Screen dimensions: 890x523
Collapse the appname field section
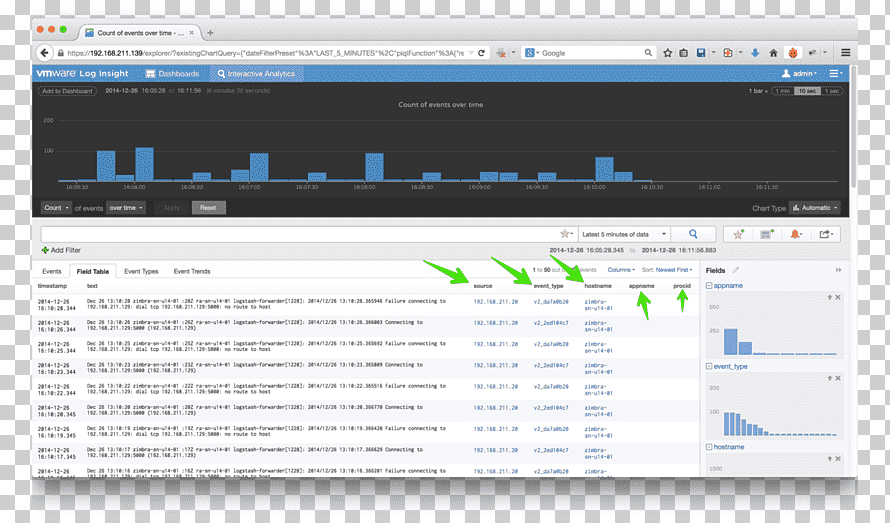[x=709, y=286]
